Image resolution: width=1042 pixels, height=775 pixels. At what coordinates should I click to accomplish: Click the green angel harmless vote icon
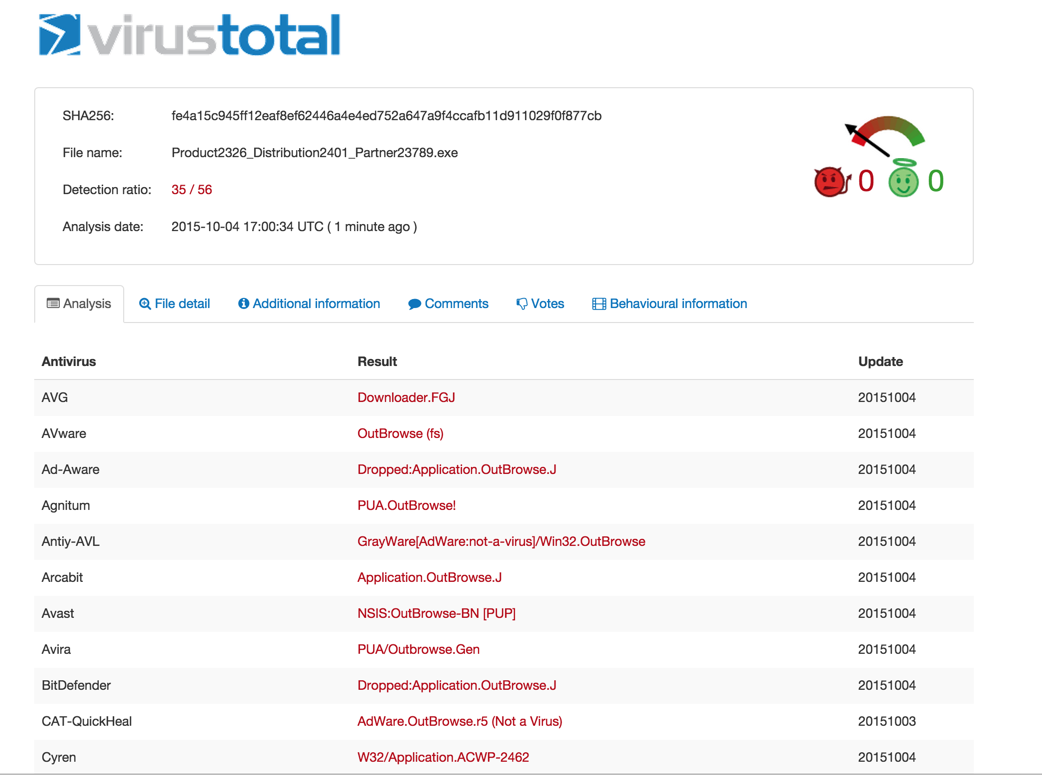(904, 178)
